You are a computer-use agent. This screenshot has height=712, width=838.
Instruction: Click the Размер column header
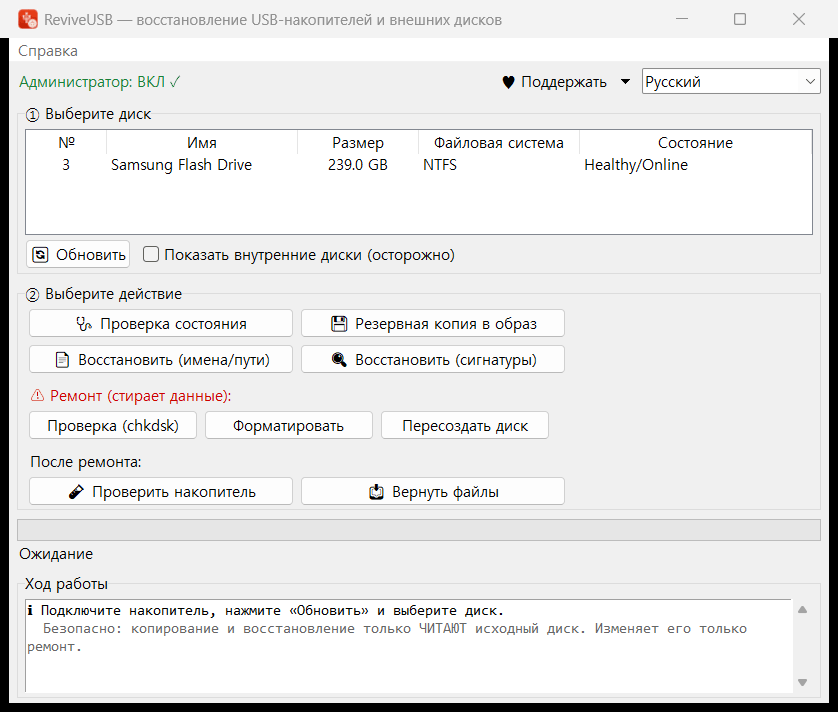tap(358, 143)
